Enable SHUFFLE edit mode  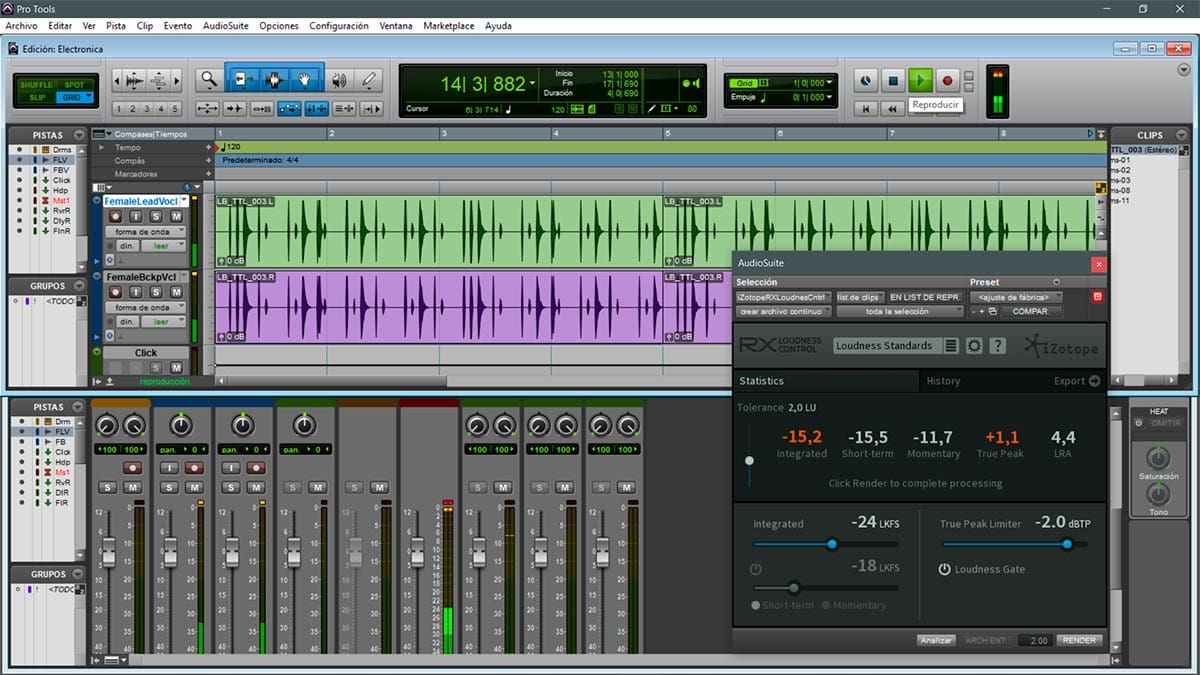tap(37, 85)
